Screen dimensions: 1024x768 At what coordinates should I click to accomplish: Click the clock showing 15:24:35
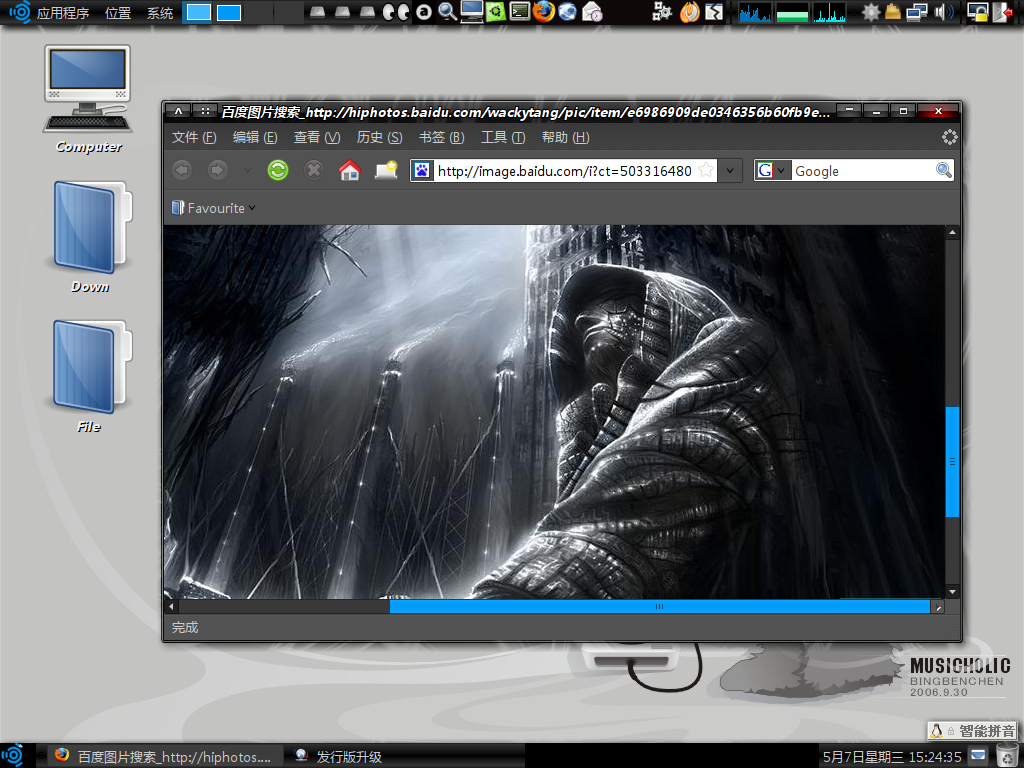(x=892, y=757)
